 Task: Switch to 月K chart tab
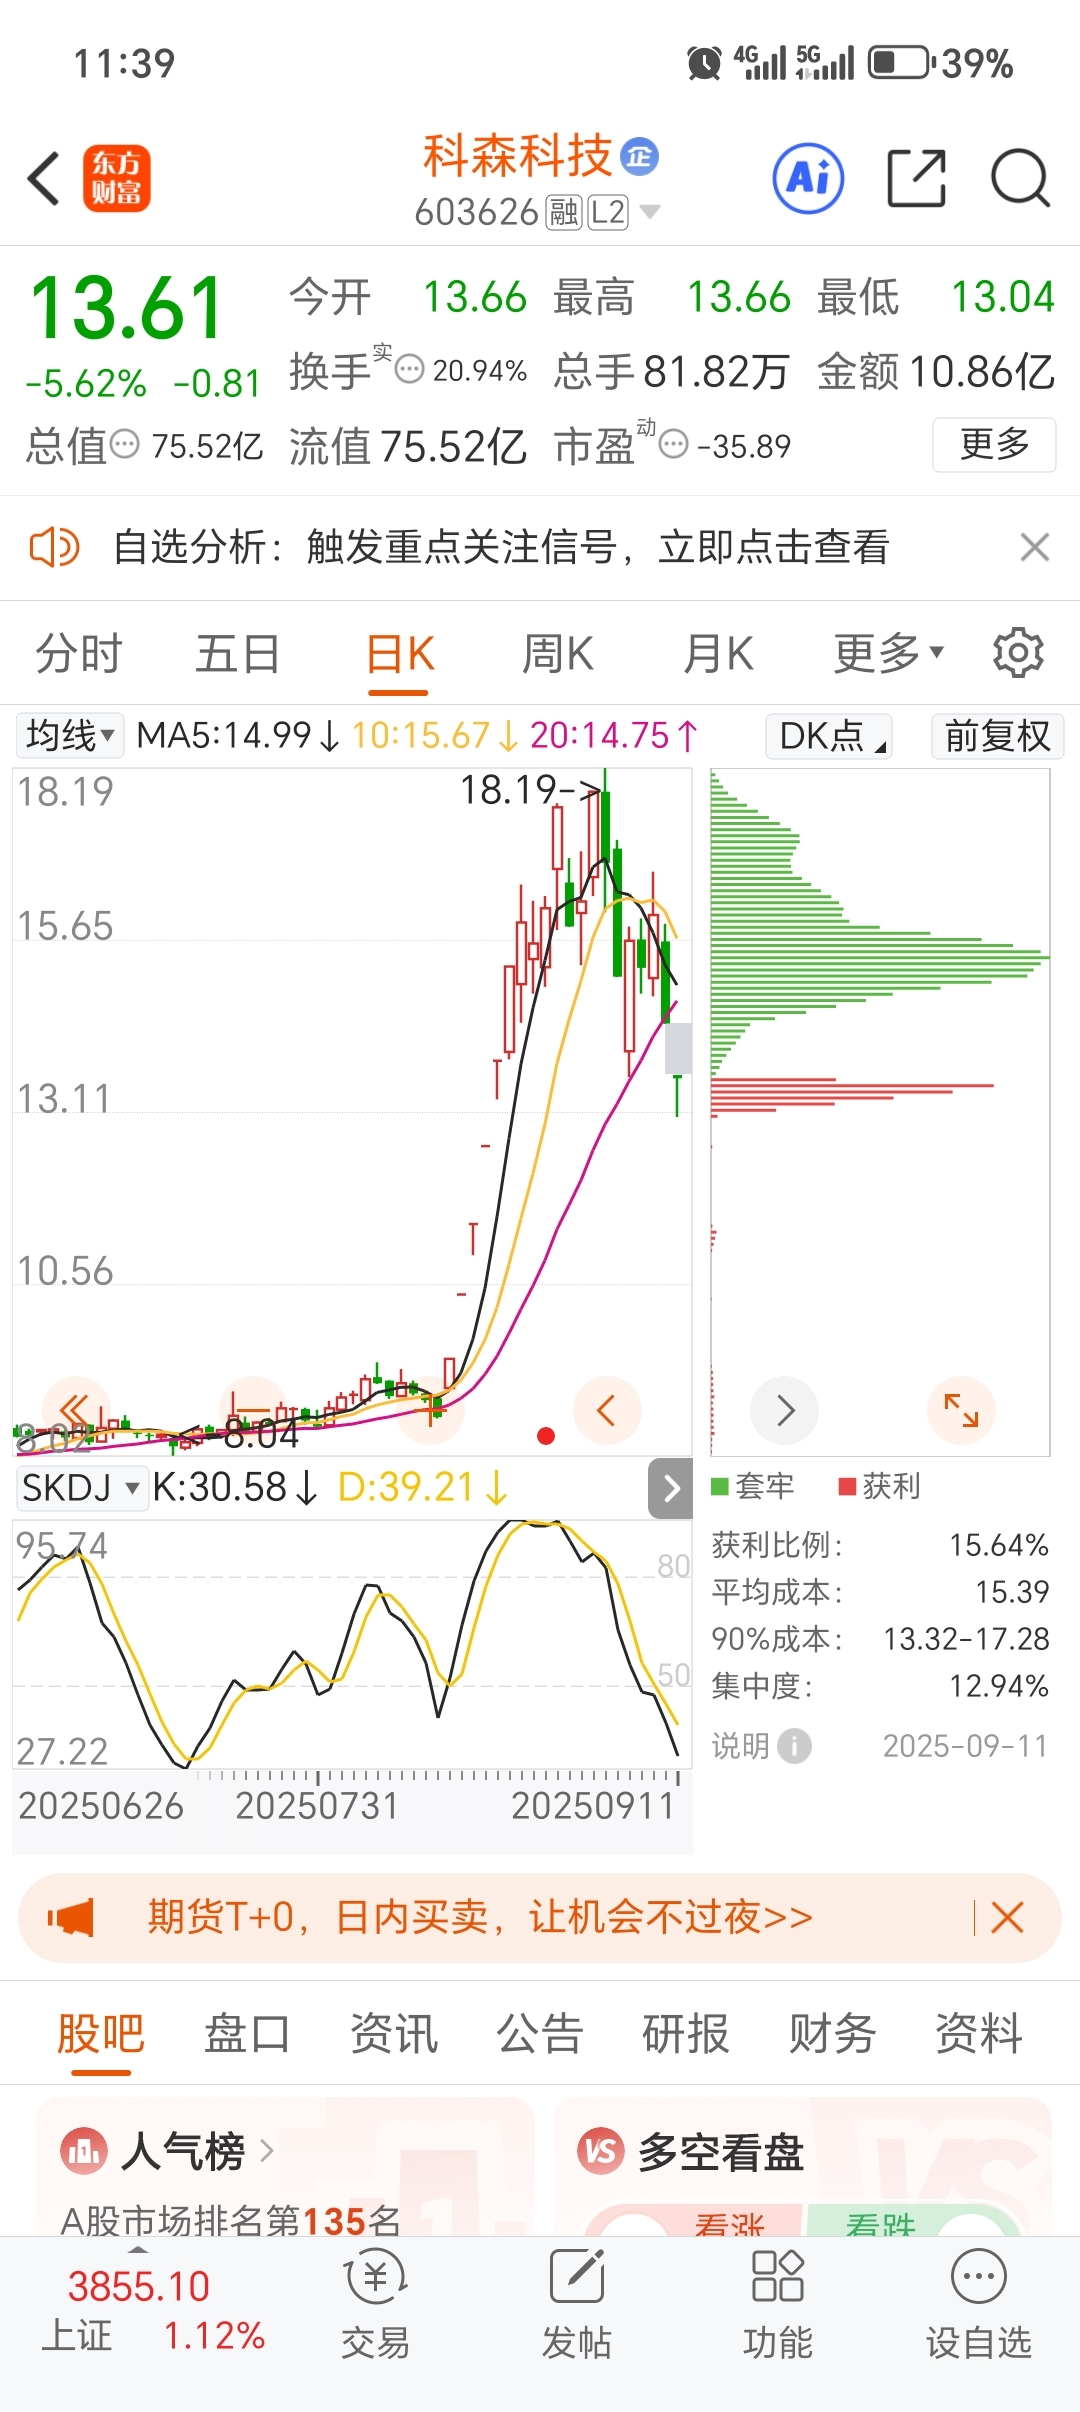click(718, 654)
